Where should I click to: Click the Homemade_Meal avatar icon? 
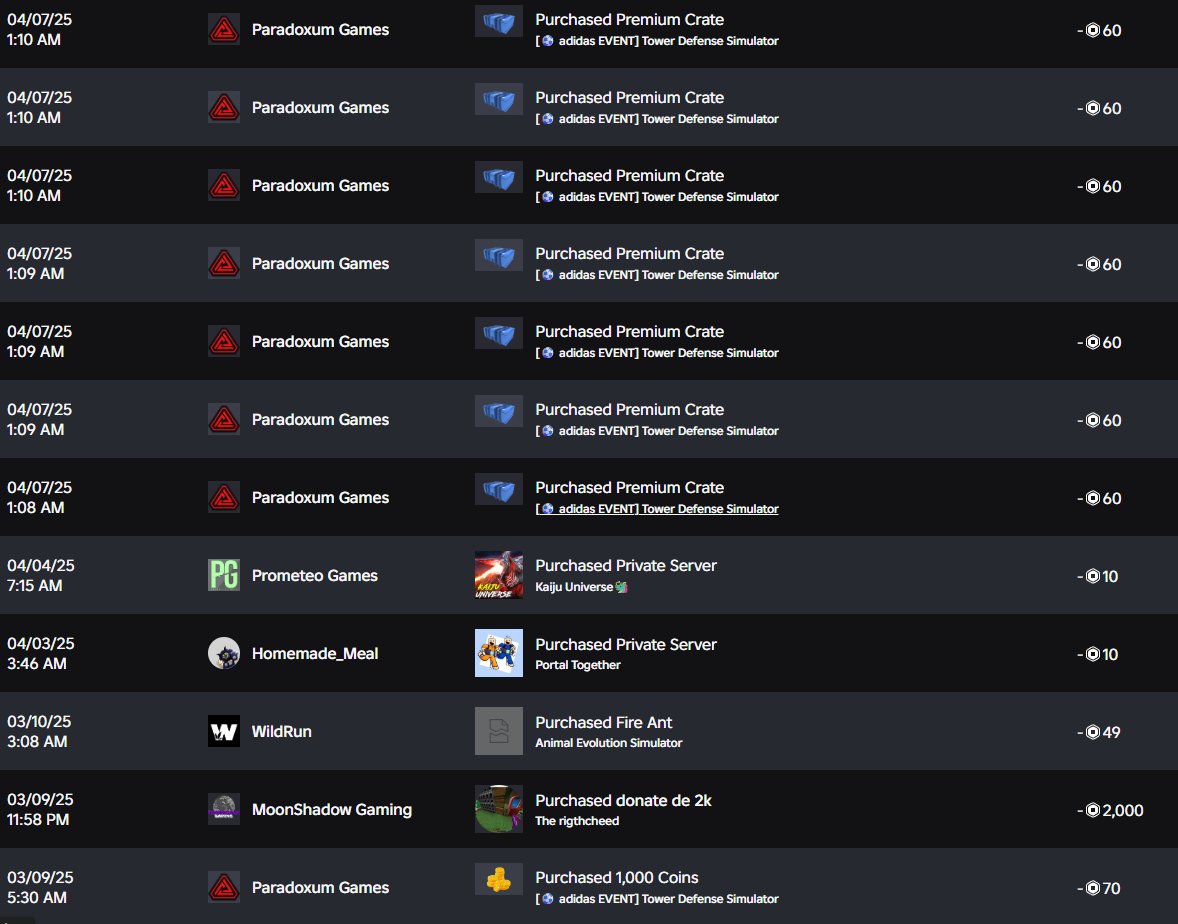(224, 654)
